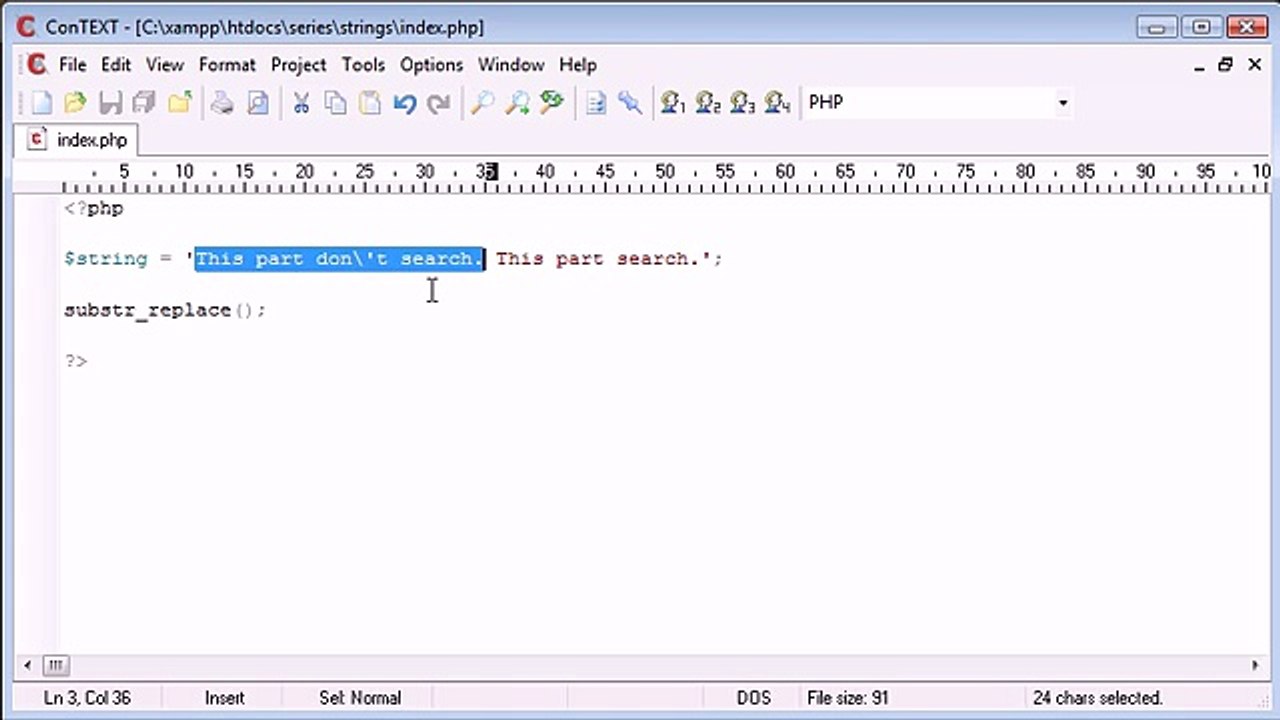The image size is (1280, 720).
Task: Click the Copy icon
Action: point(335,102)
